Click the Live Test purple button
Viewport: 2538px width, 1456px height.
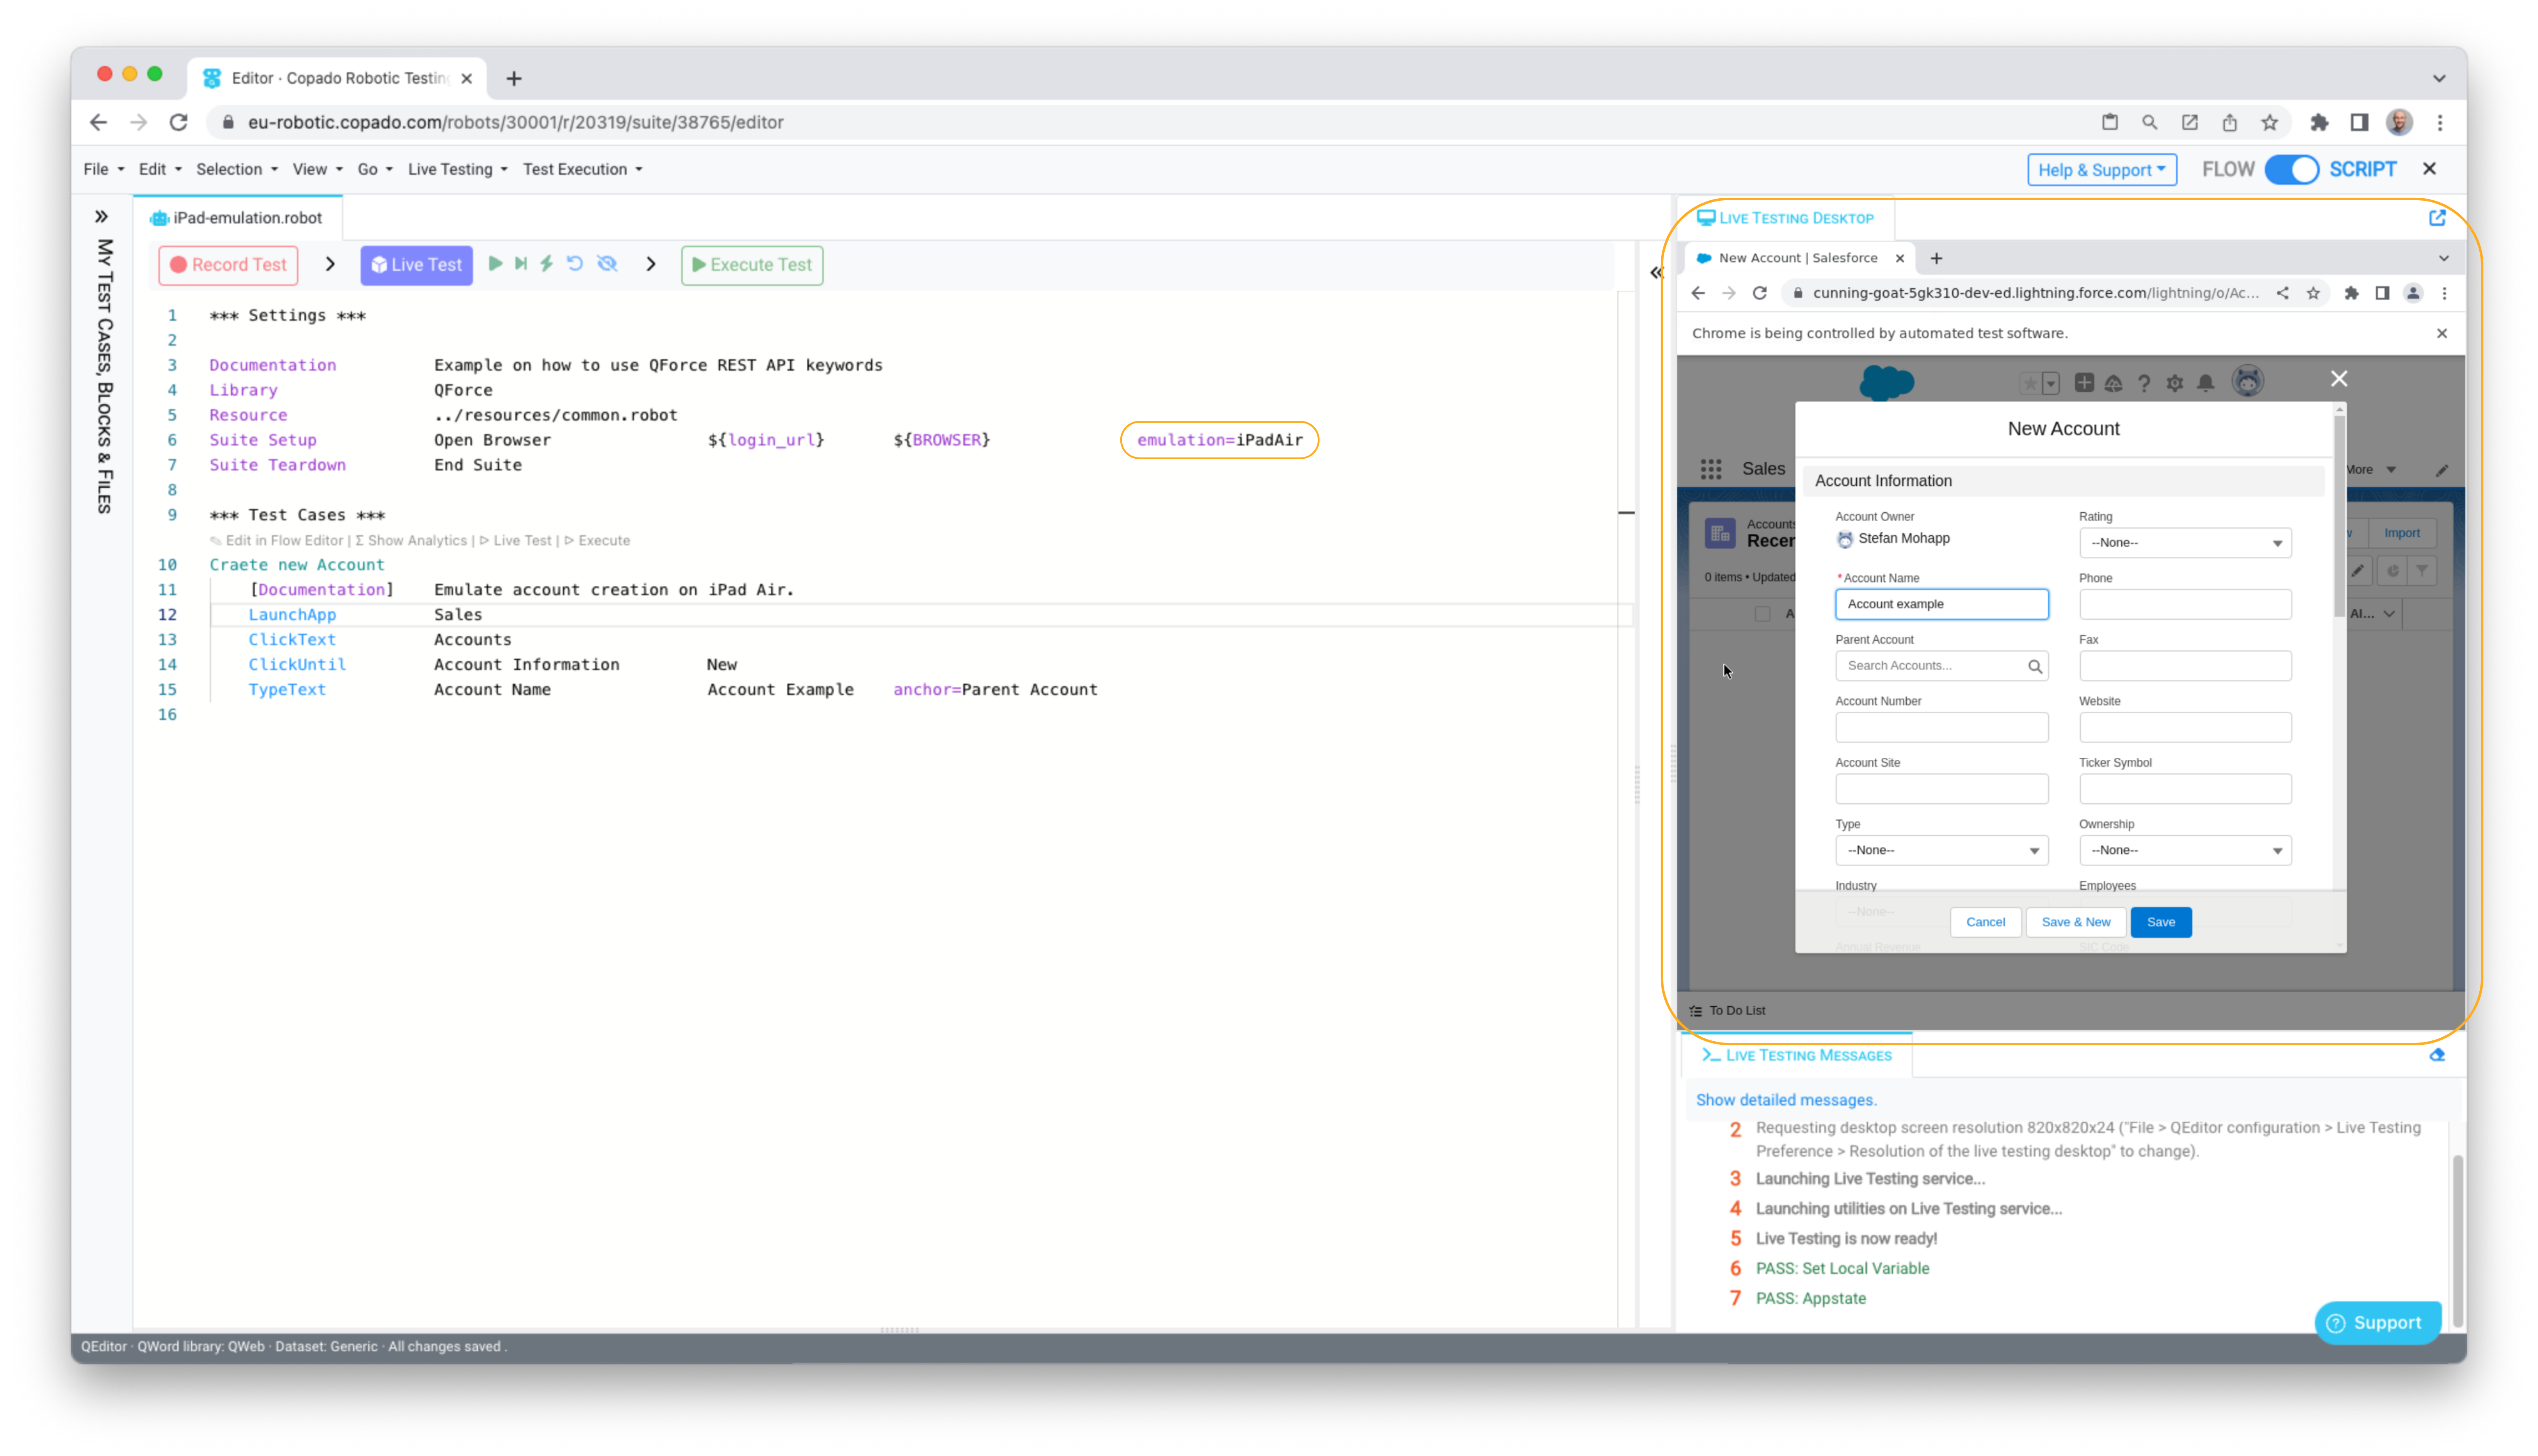coord(416,264)
